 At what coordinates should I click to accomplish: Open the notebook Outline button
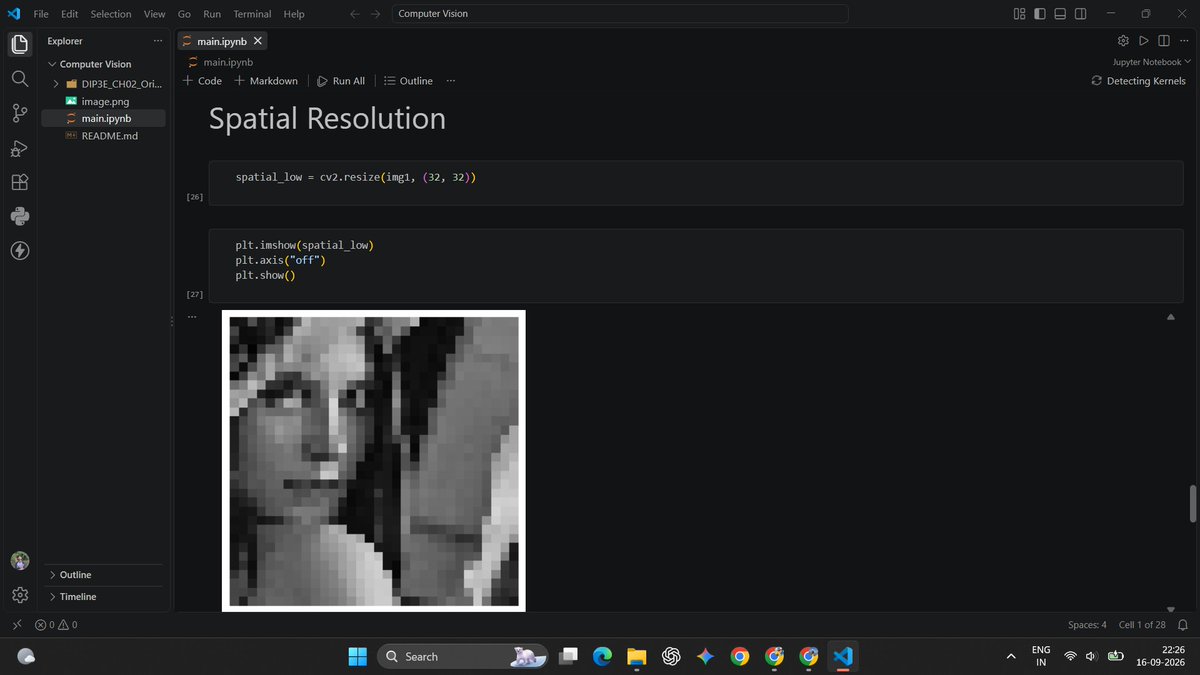[x=408, y=81]
